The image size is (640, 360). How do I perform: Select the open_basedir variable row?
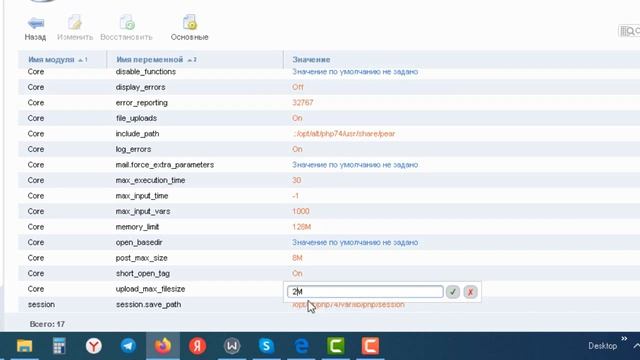(x=329, y=242)
